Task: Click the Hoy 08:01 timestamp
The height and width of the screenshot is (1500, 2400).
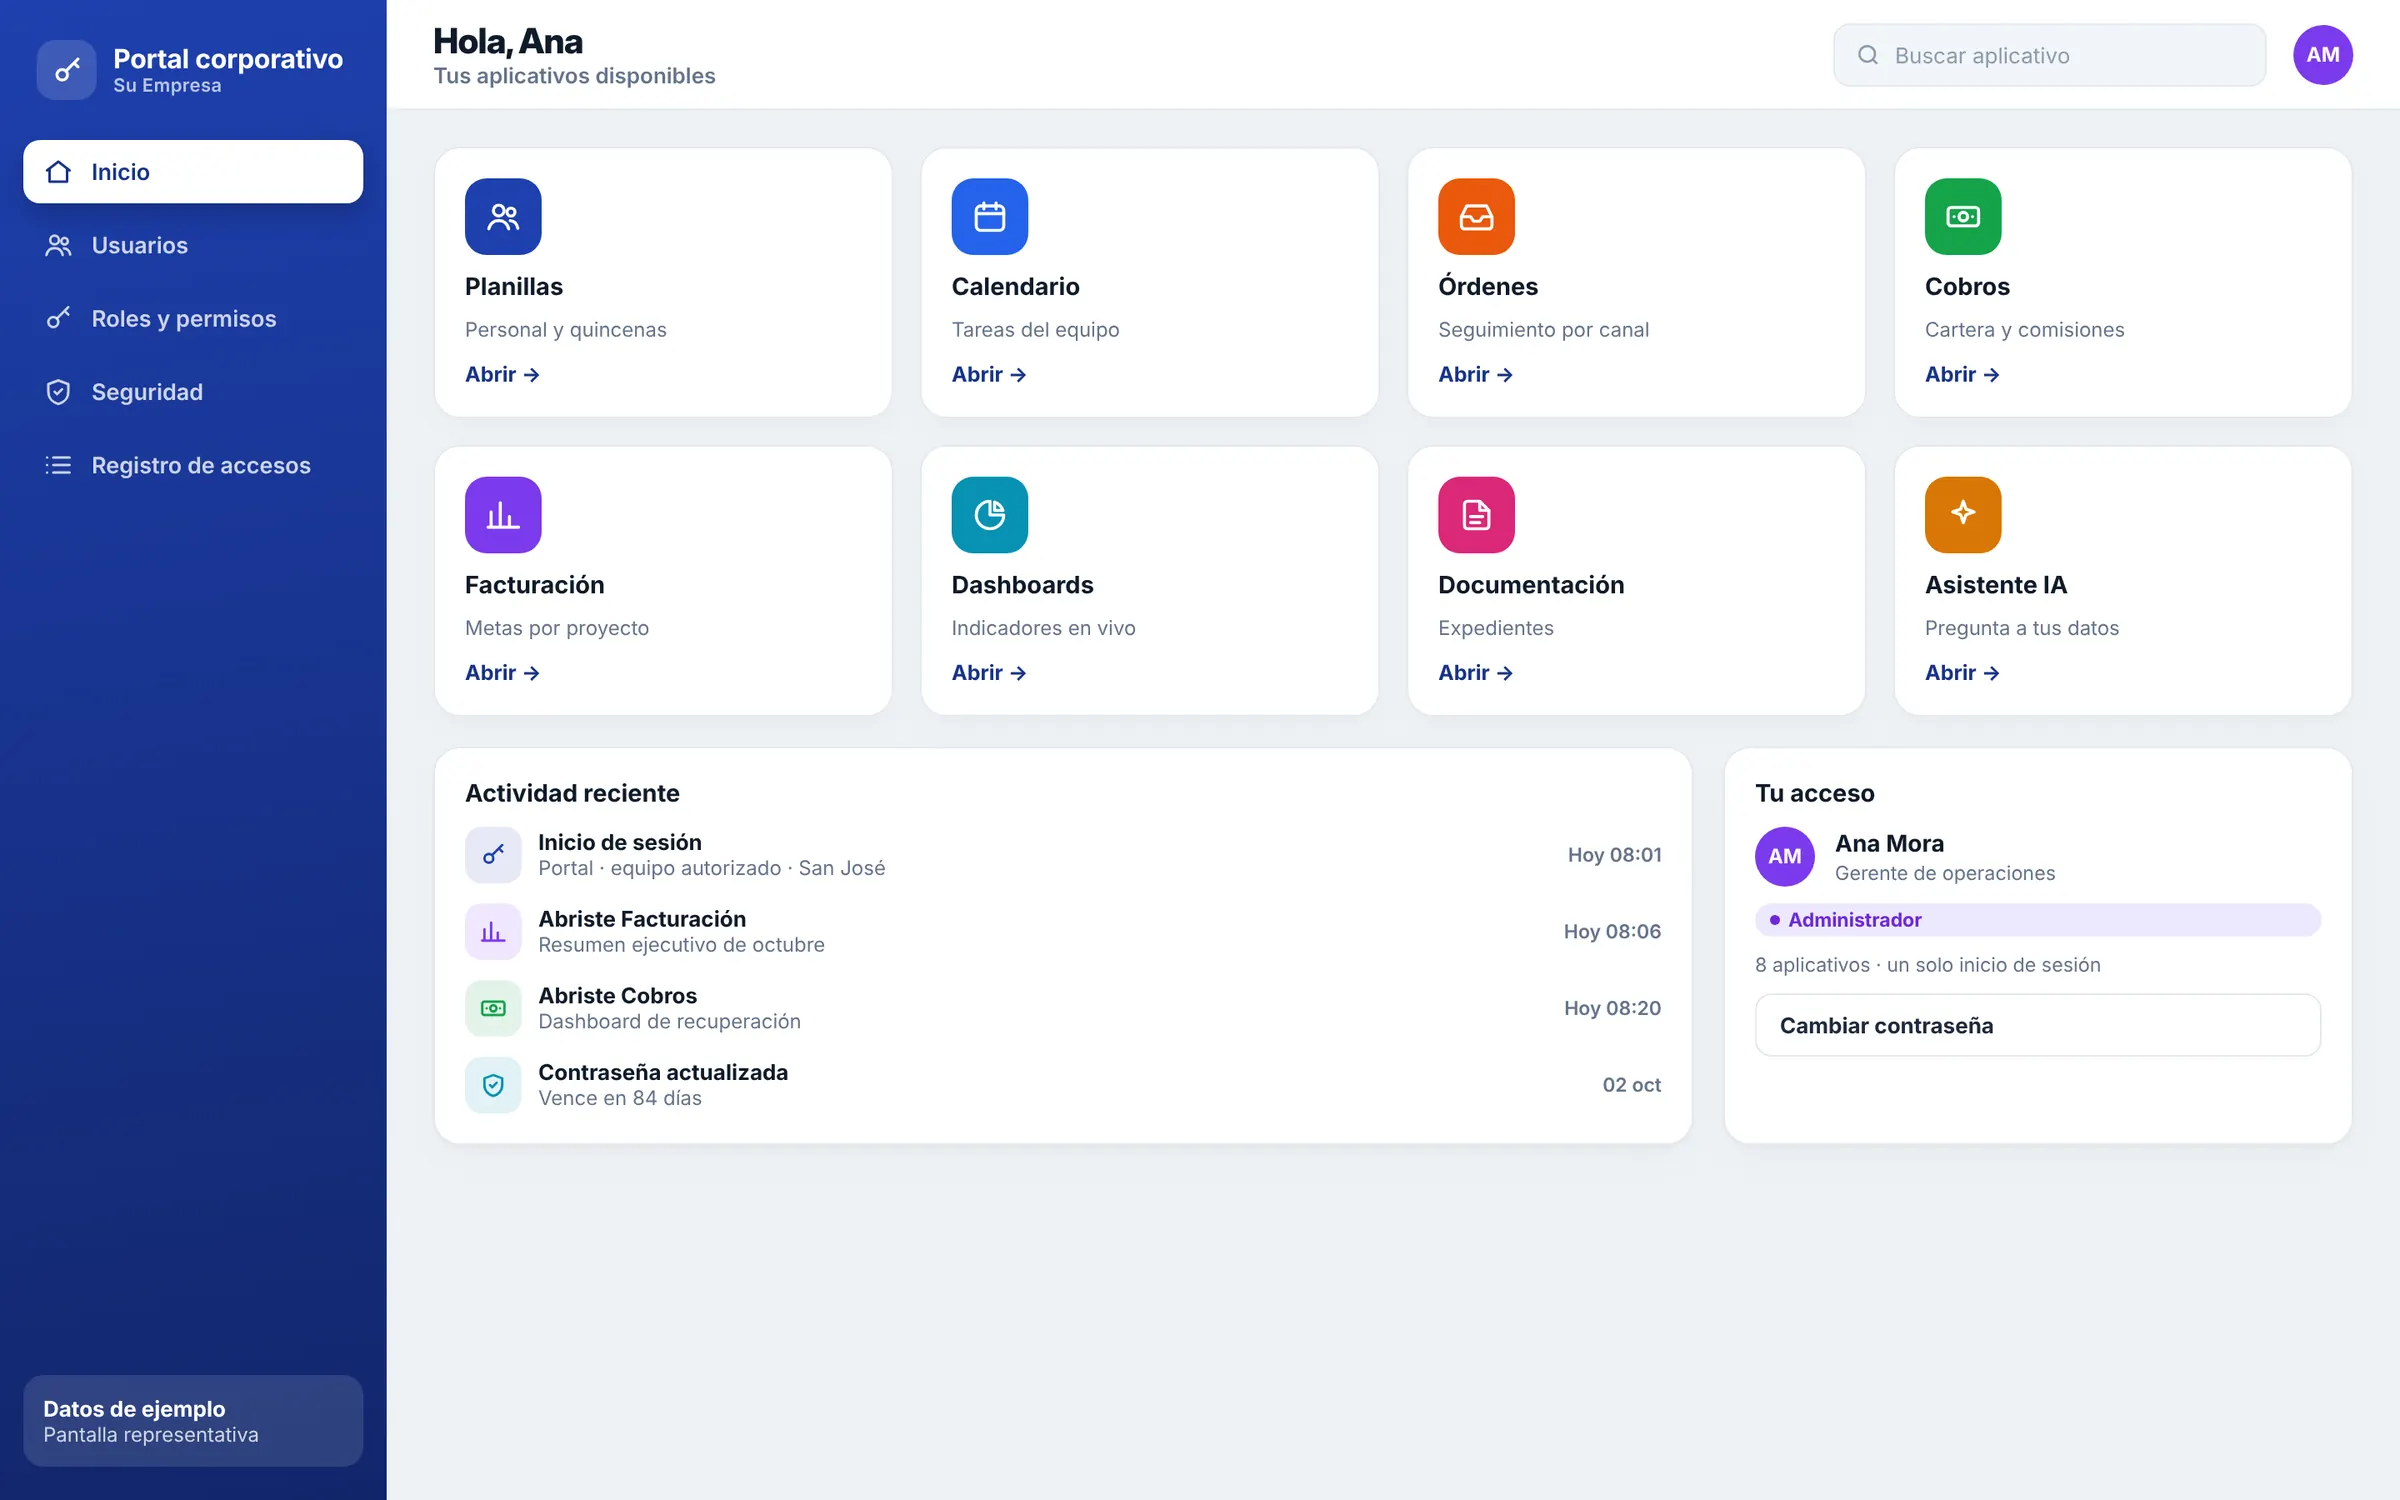Action: (1614, 855)
